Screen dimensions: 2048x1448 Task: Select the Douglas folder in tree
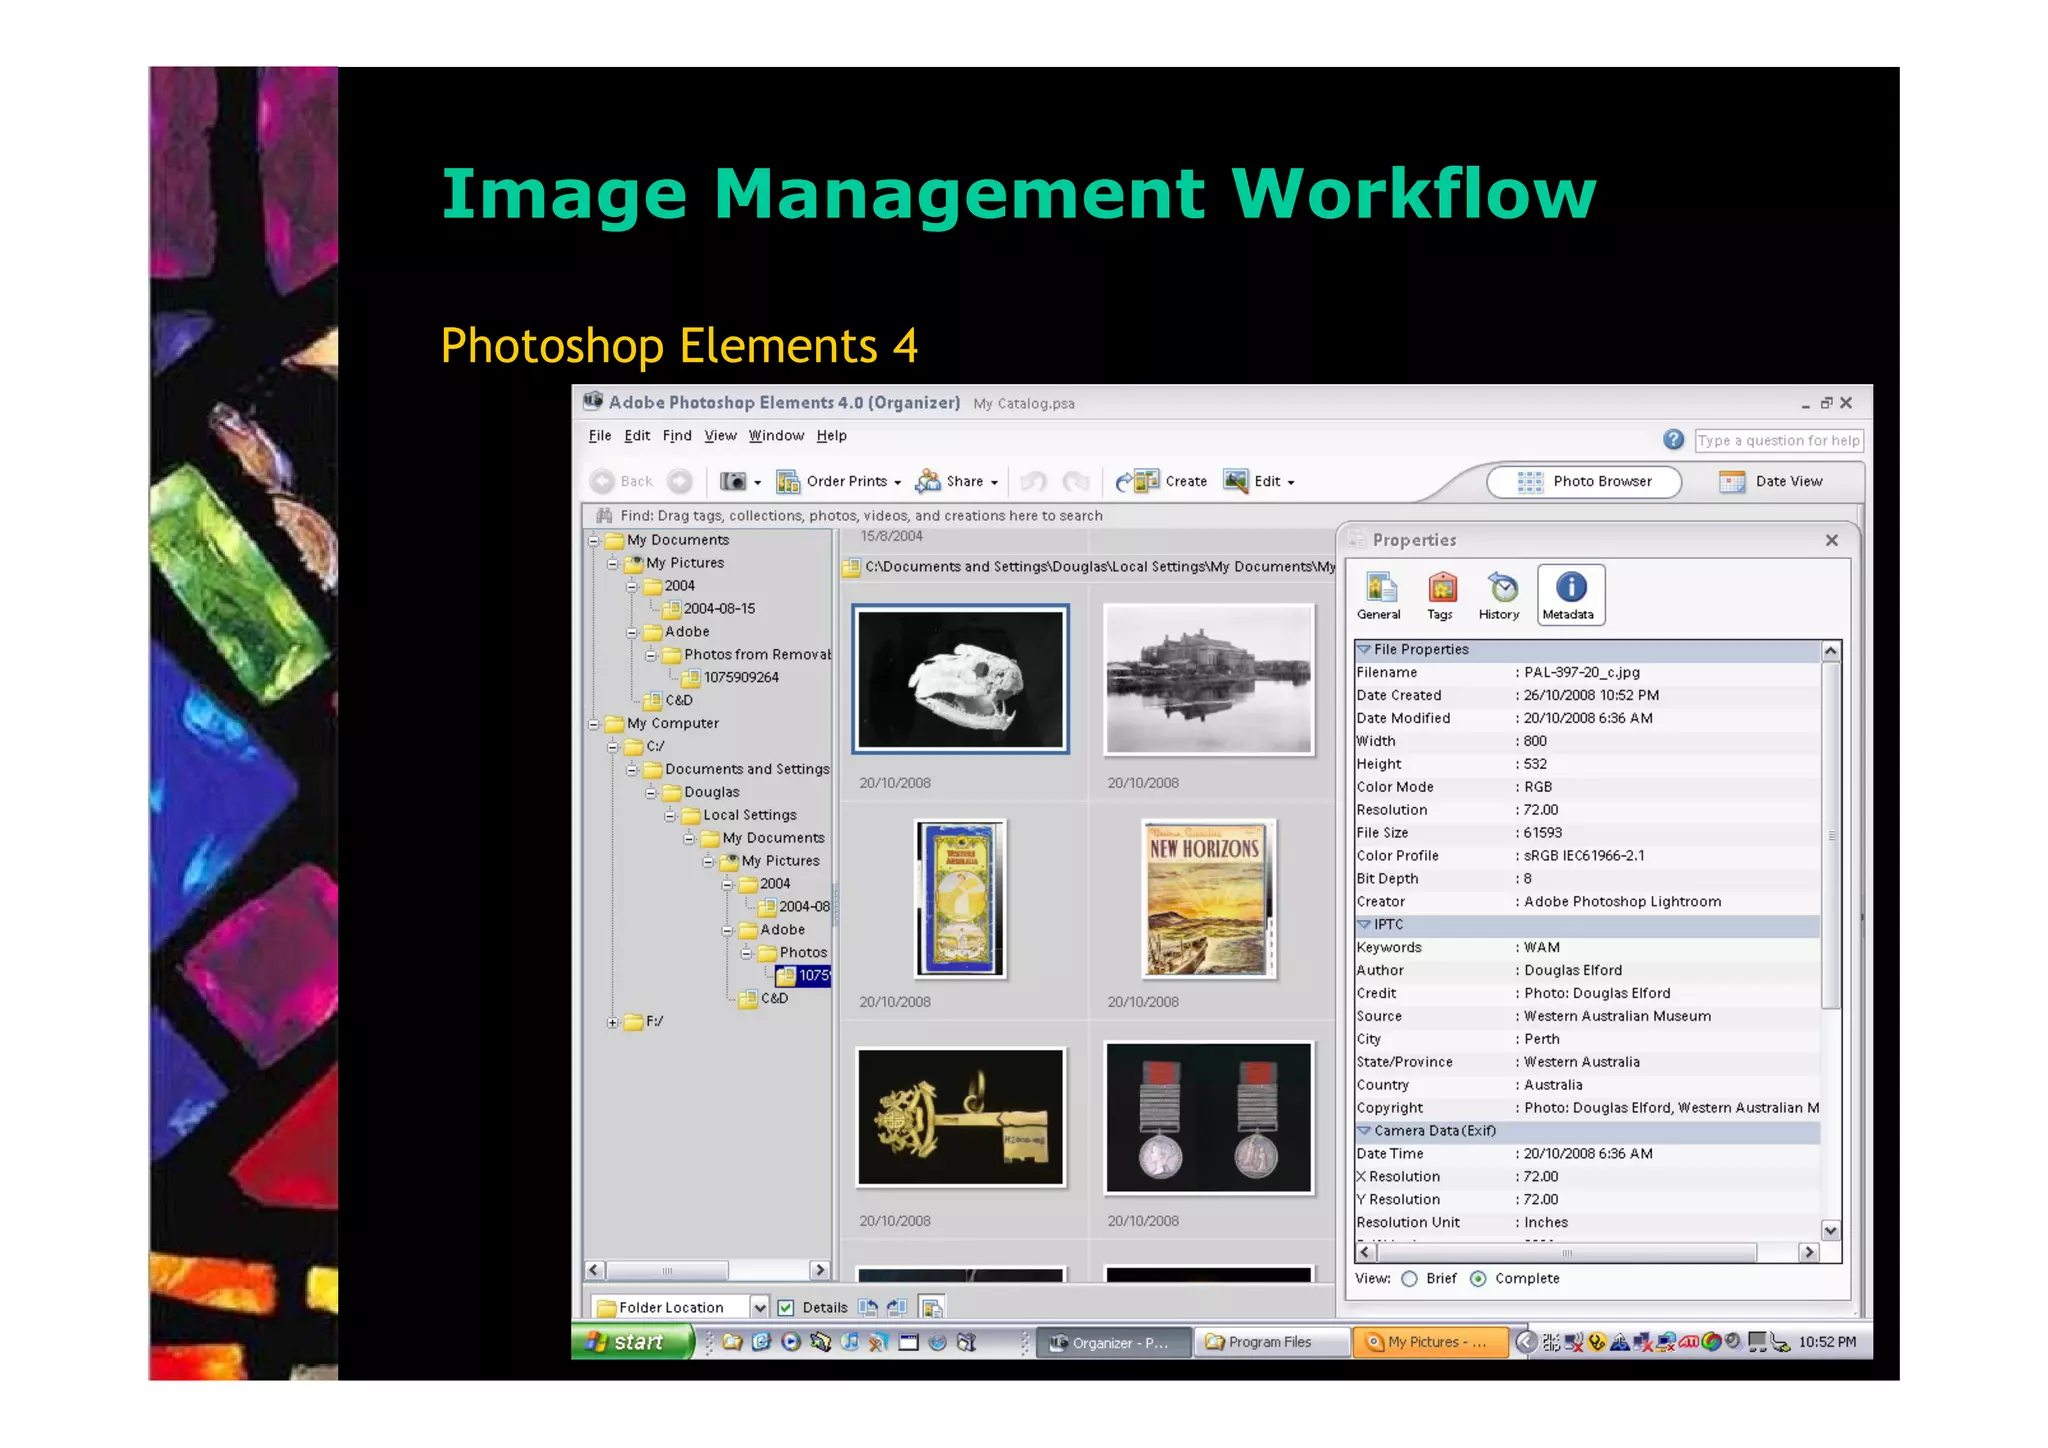point(701,792)
